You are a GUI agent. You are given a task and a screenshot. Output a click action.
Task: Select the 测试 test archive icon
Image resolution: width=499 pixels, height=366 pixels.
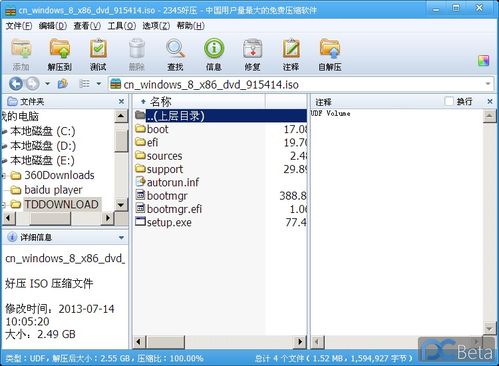98,55
